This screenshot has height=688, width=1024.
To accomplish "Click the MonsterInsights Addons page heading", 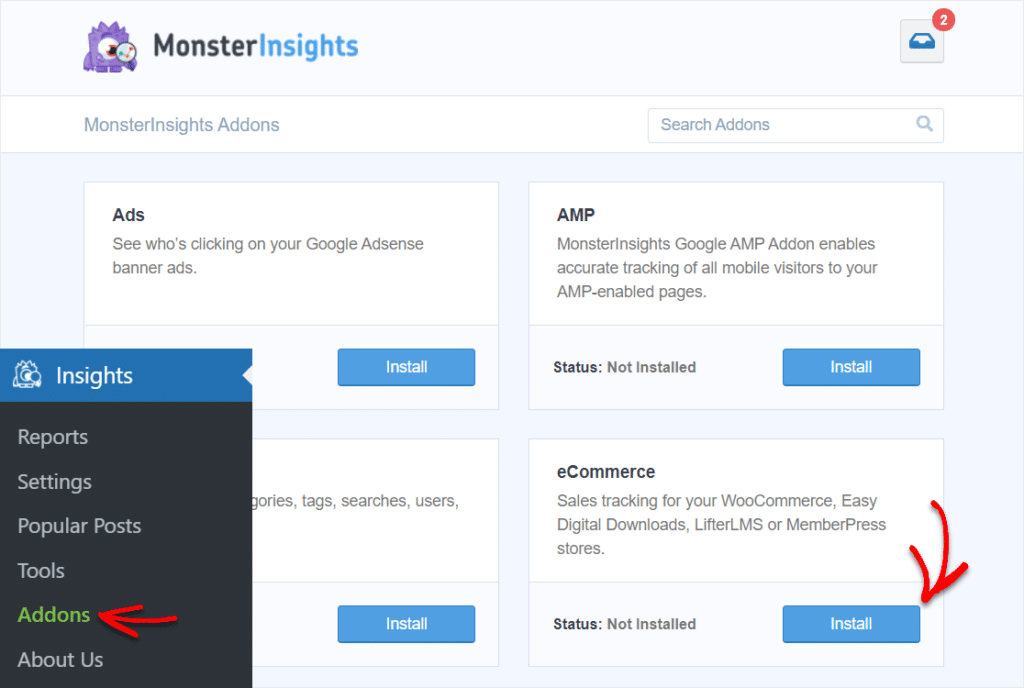I will [x=181, y=124].
